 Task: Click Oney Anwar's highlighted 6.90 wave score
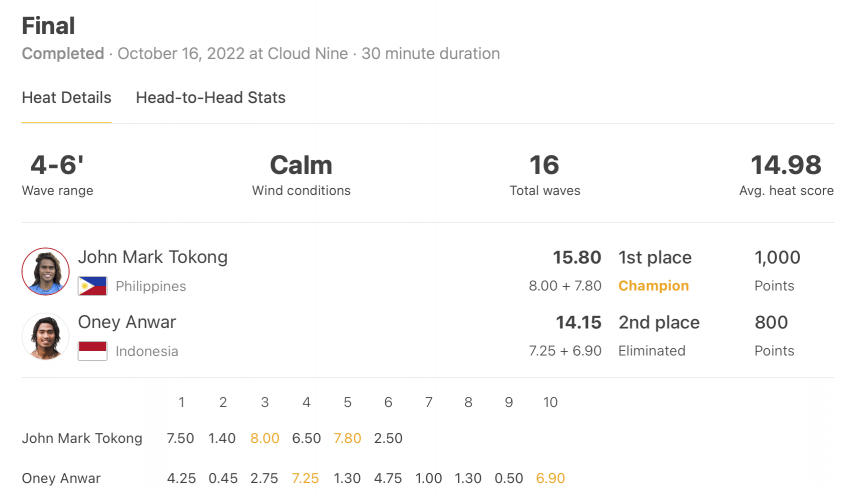click(x=550, y=478)
